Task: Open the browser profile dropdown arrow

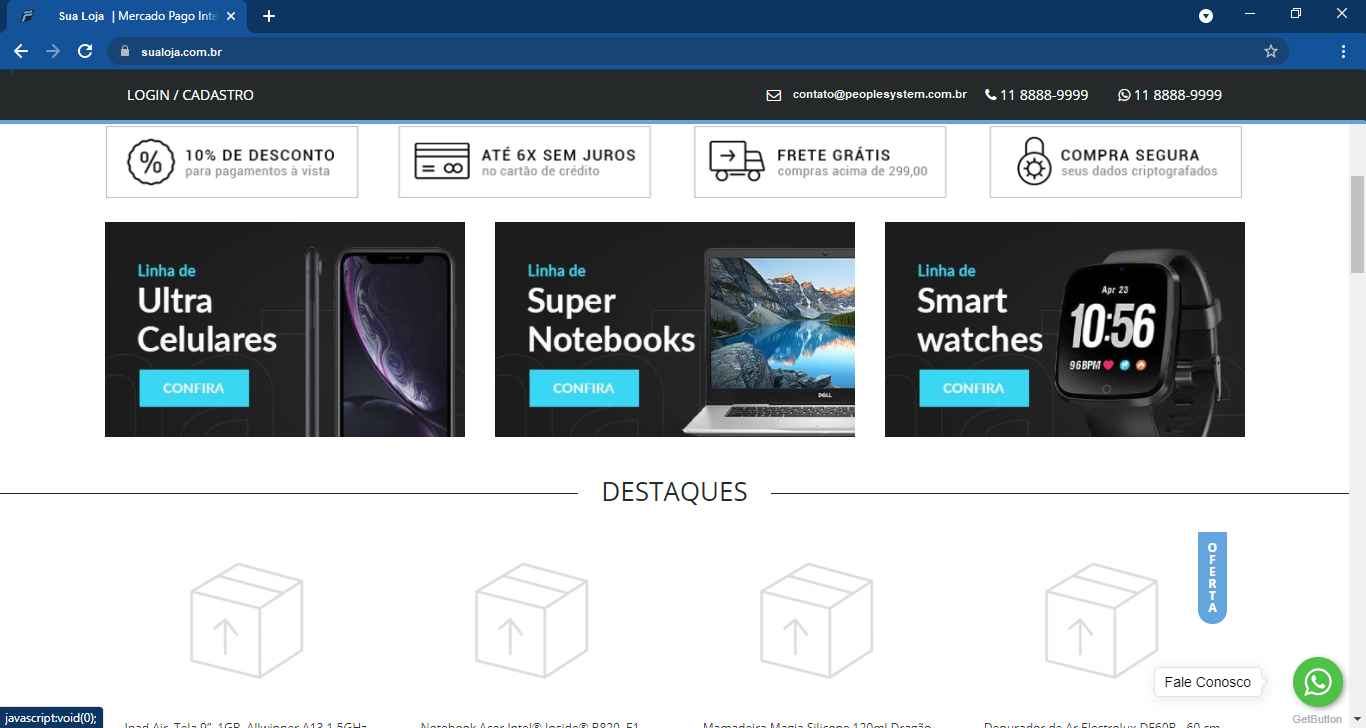Action: point(1206,16)
